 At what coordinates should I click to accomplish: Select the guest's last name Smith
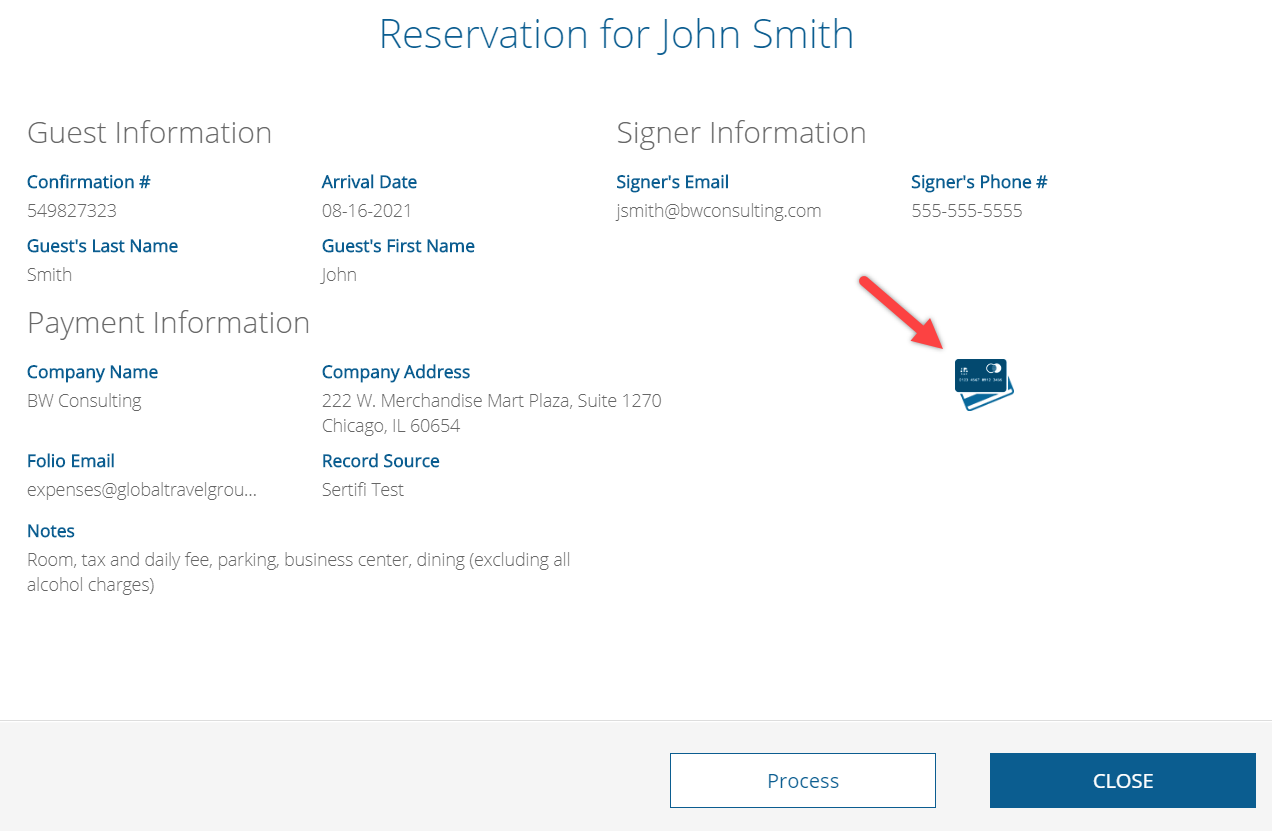50,275
